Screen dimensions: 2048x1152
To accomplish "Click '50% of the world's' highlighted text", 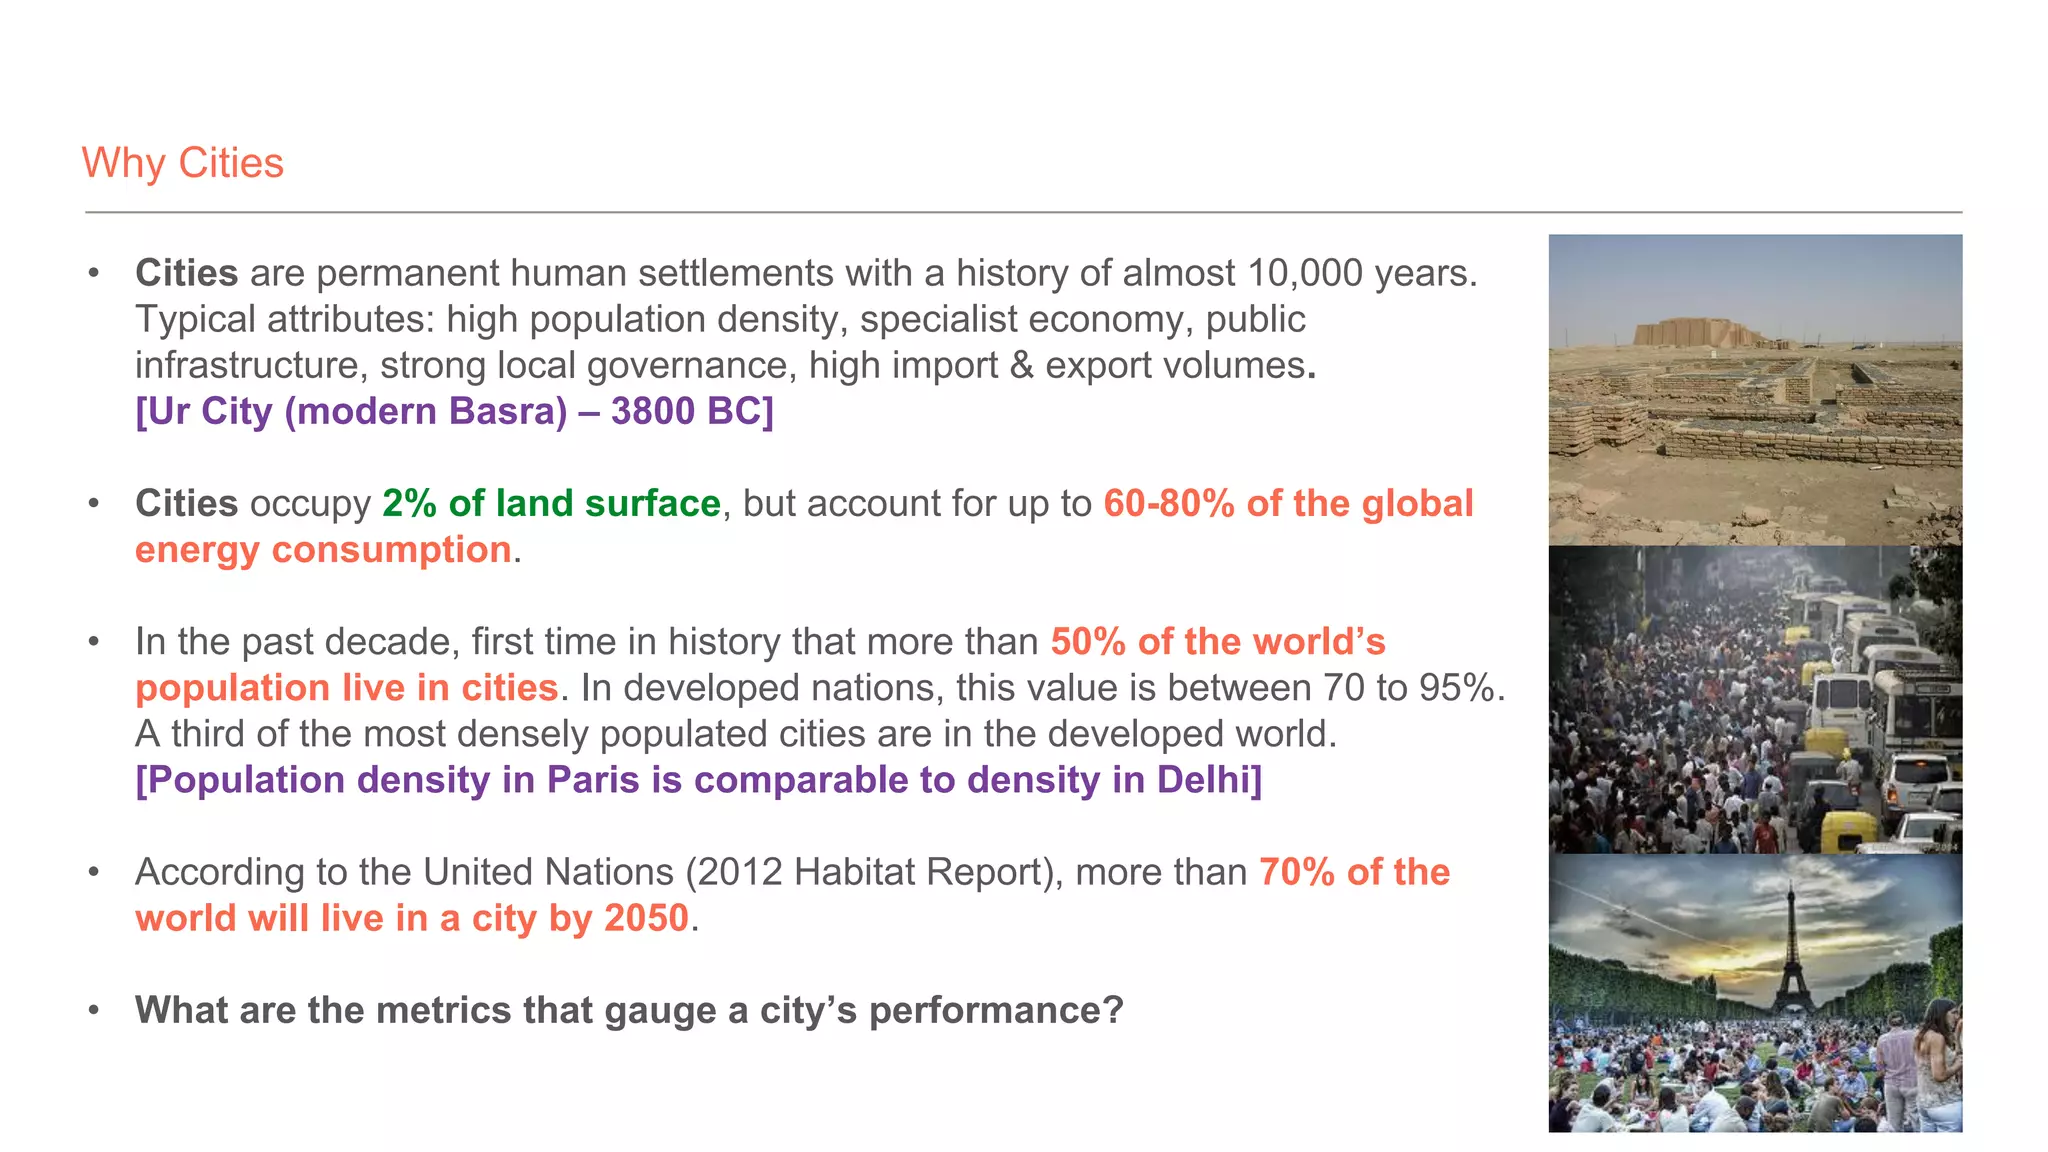I will click(1217, 642).
